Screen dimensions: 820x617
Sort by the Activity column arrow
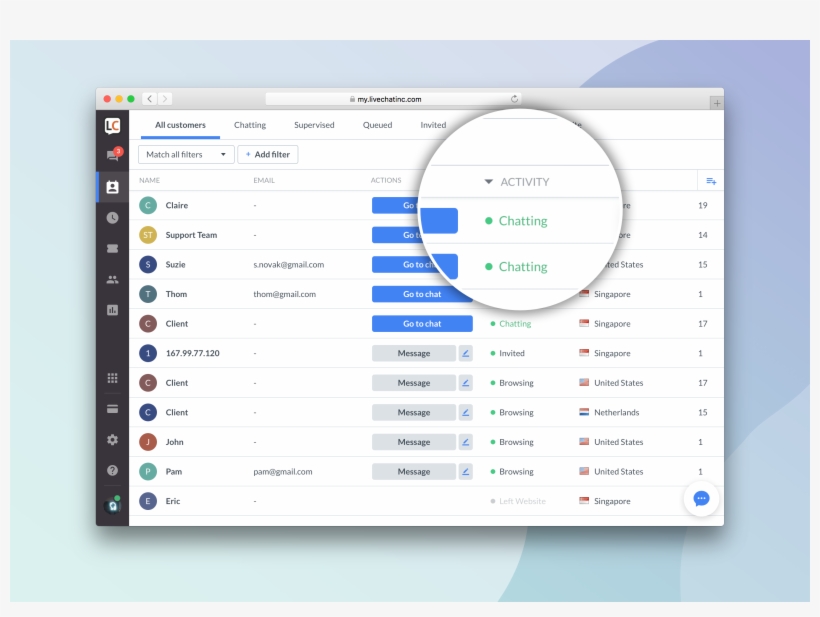point(489,182)
